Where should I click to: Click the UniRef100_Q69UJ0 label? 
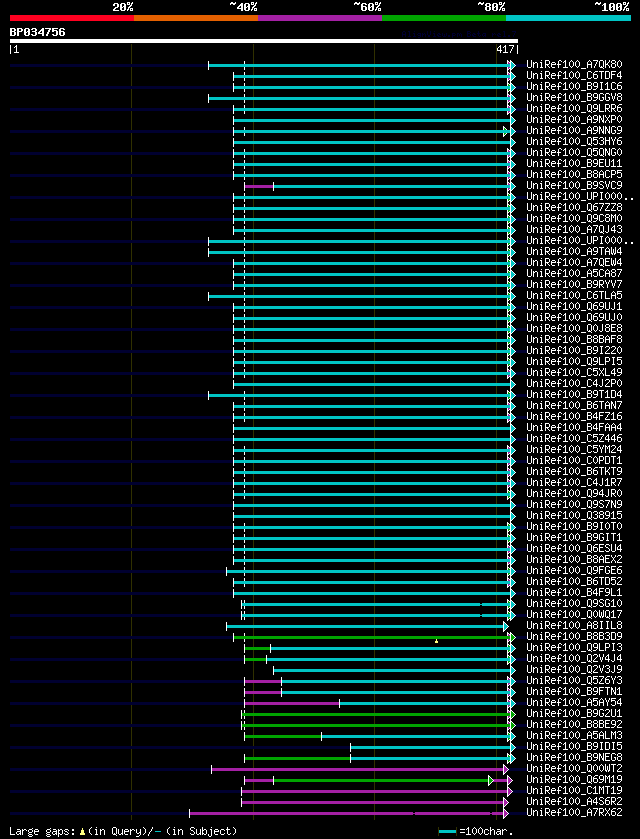pyautogui.click(x=574, y=318)
